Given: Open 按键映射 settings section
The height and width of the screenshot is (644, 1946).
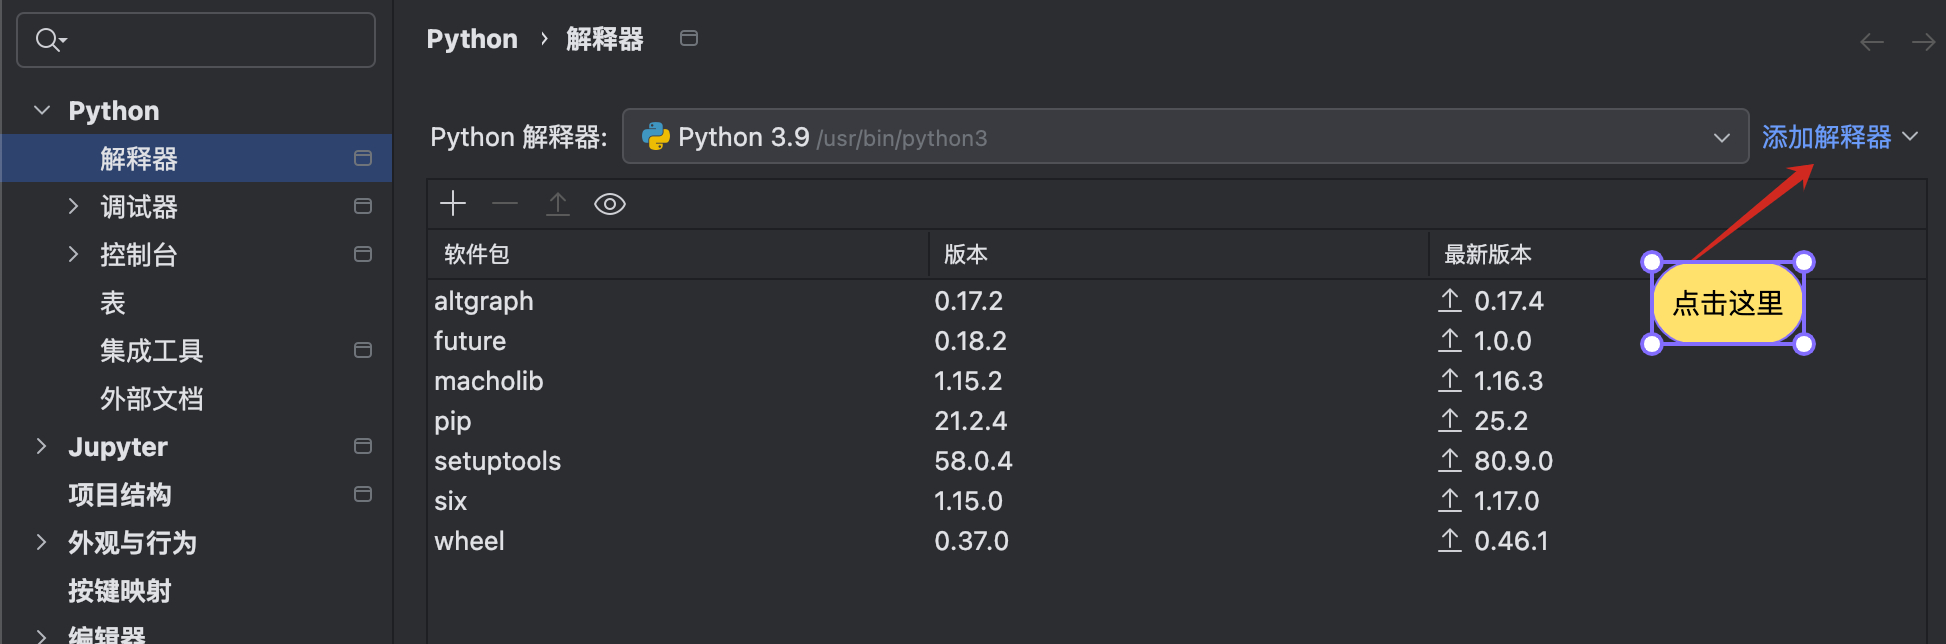Looking at the screenshot, I should coord(196,590).
